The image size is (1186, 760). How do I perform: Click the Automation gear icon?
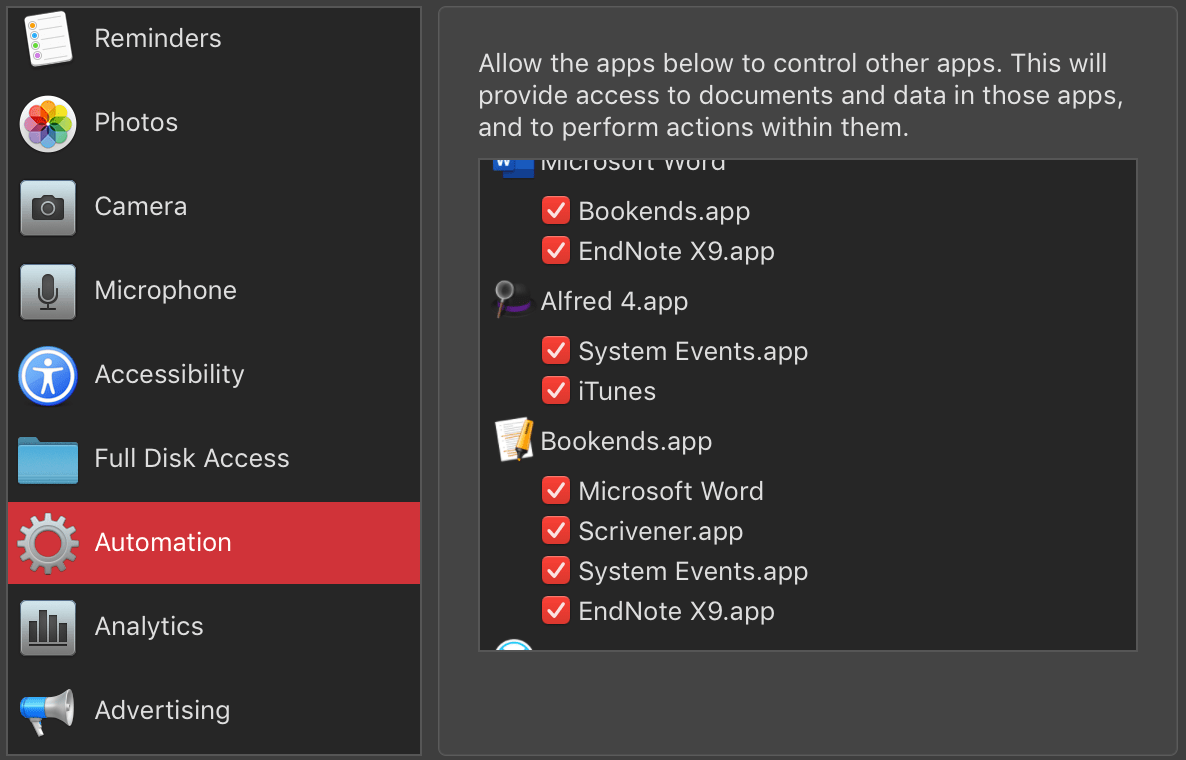(48, 543)
